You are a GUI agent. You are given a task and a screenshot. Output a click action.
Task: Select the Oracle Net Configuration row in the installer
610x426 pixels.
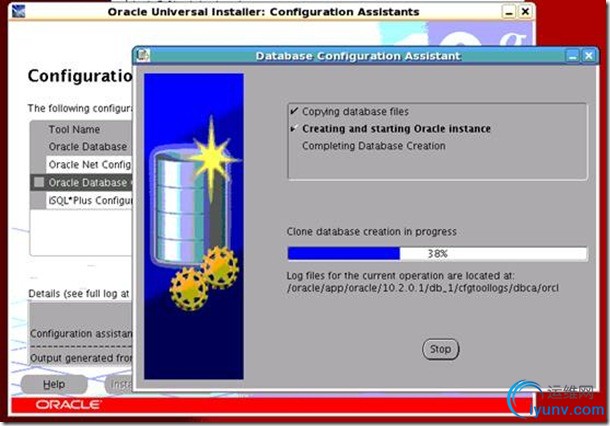click(89, 165)
